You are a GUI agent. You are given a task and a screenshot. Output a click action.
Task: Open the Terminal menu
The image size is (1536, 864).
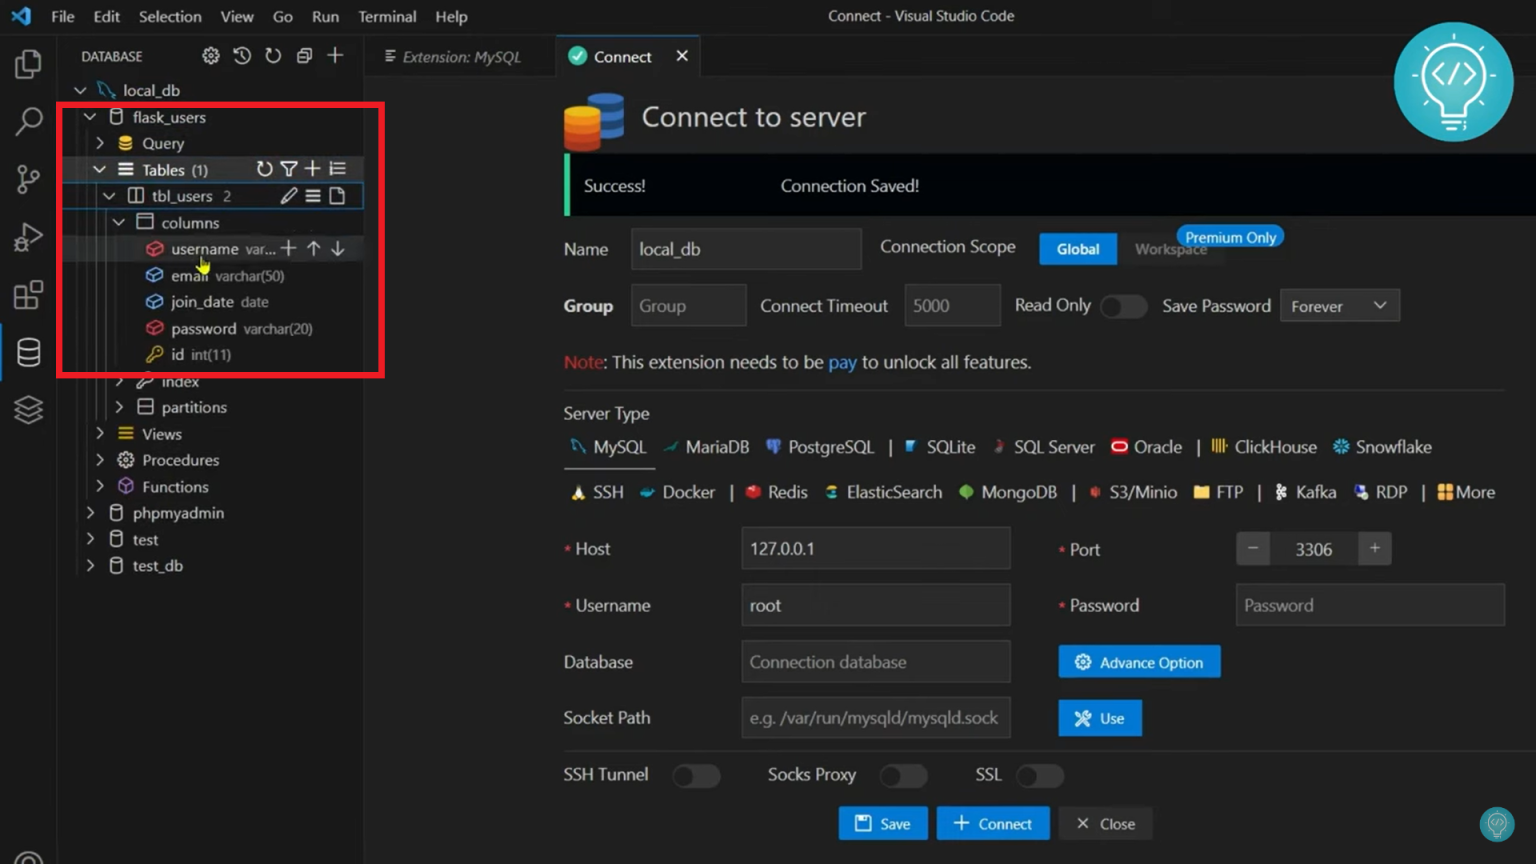tap(386, 16)
